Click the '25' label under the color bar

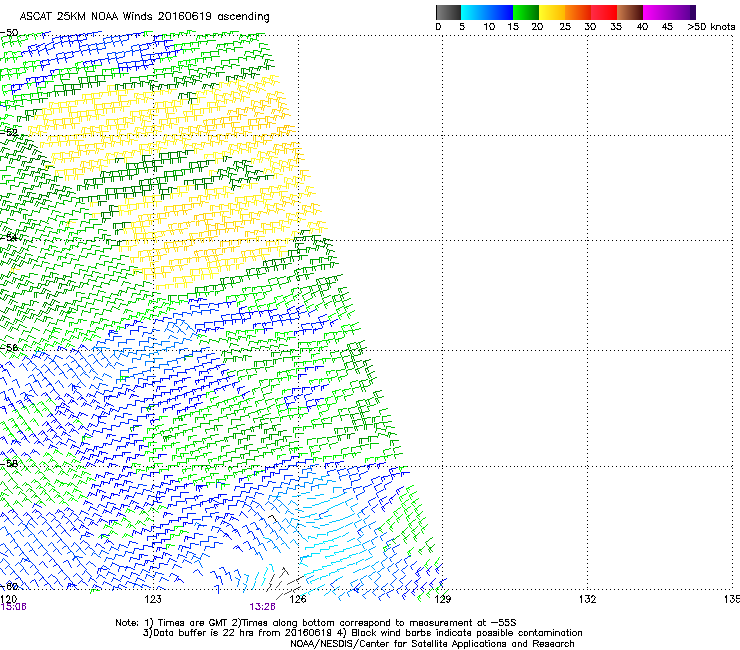point(565,27)
